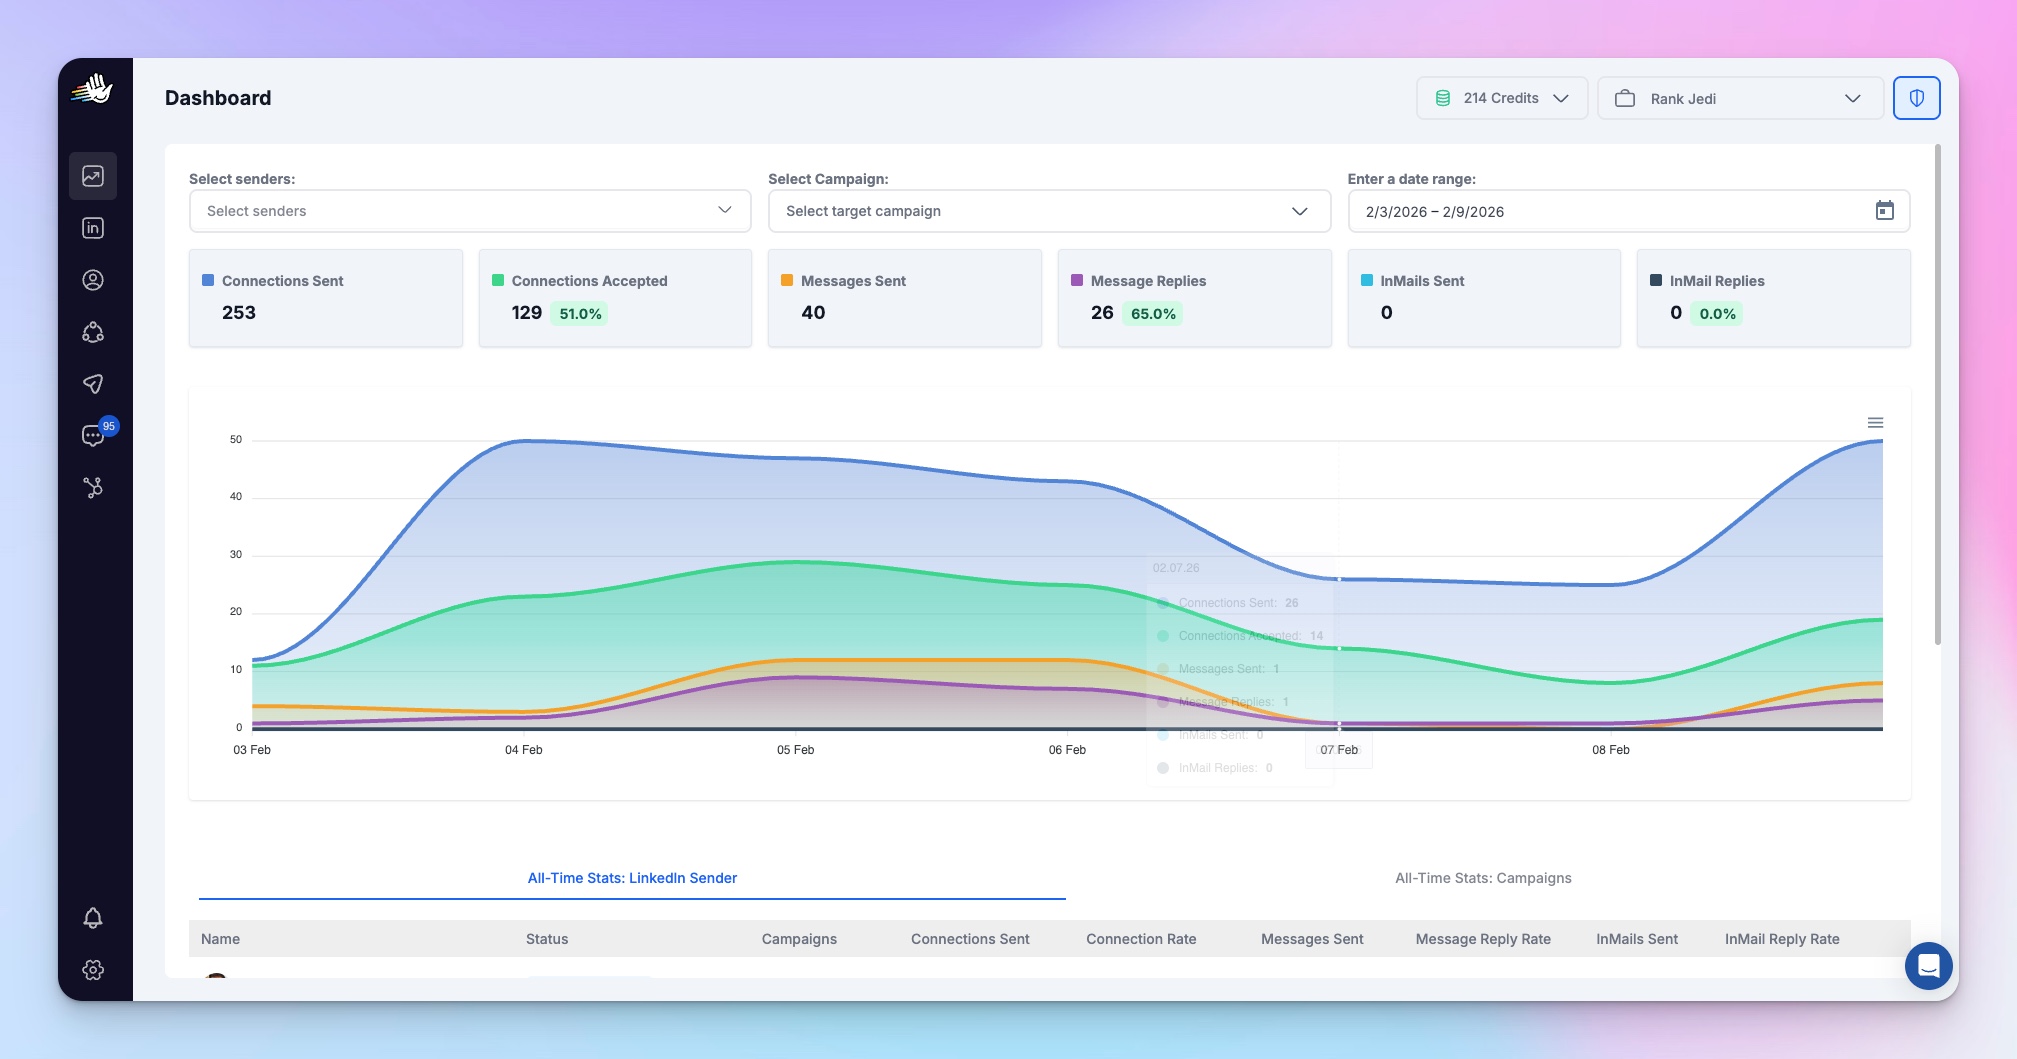Click the Message Reply Rate column header
The image size is (2017, 1059).
(x=1483, y=939)
